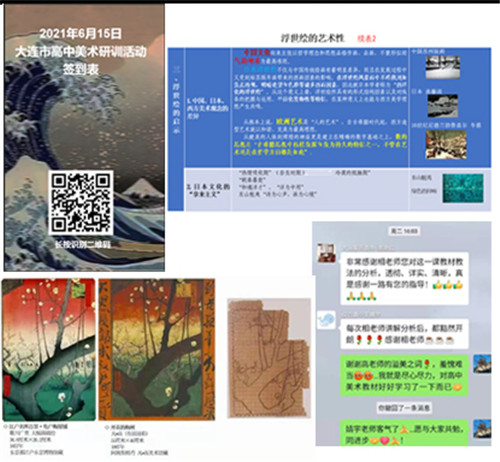Click the 日本文化的拿来主义 table cell
Image resolution: width=500 pixels, height=462 pixels.
click(x=208, y=190)
